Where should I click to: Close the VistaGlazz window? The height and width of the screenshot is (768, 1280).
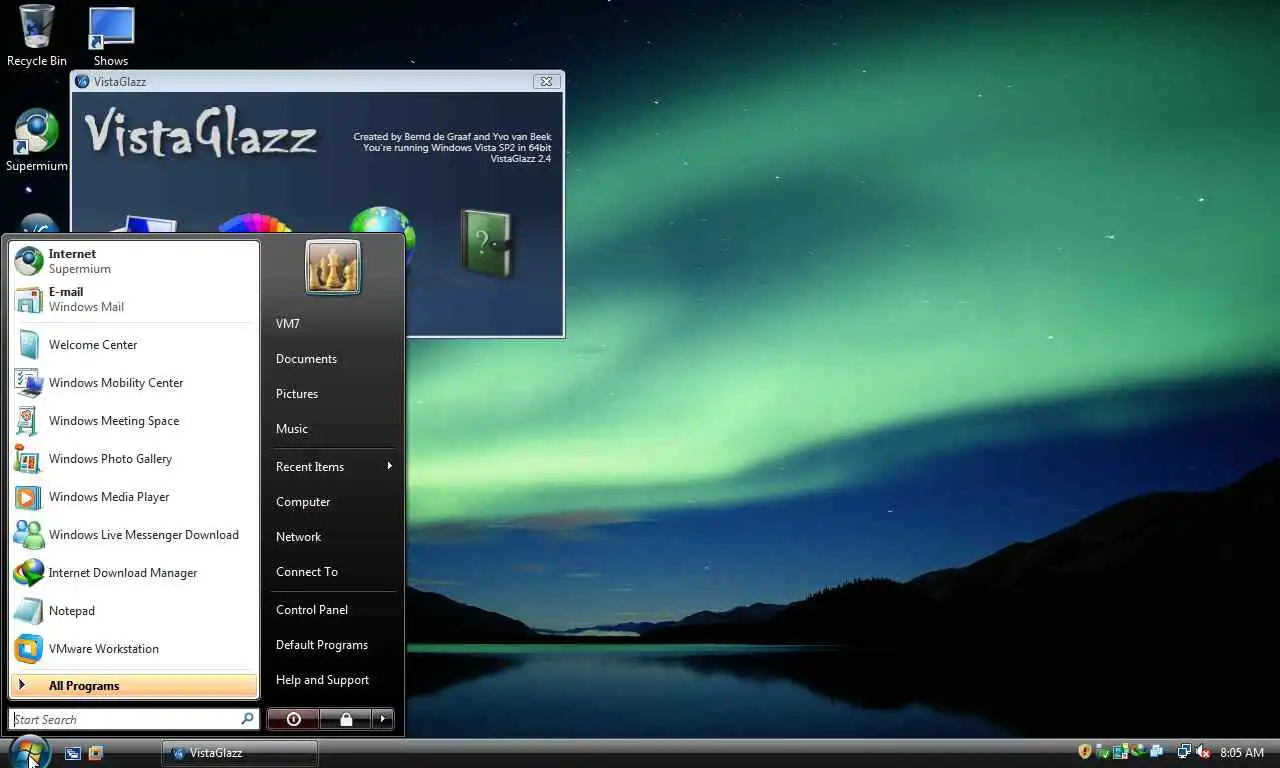click(545, 82)
